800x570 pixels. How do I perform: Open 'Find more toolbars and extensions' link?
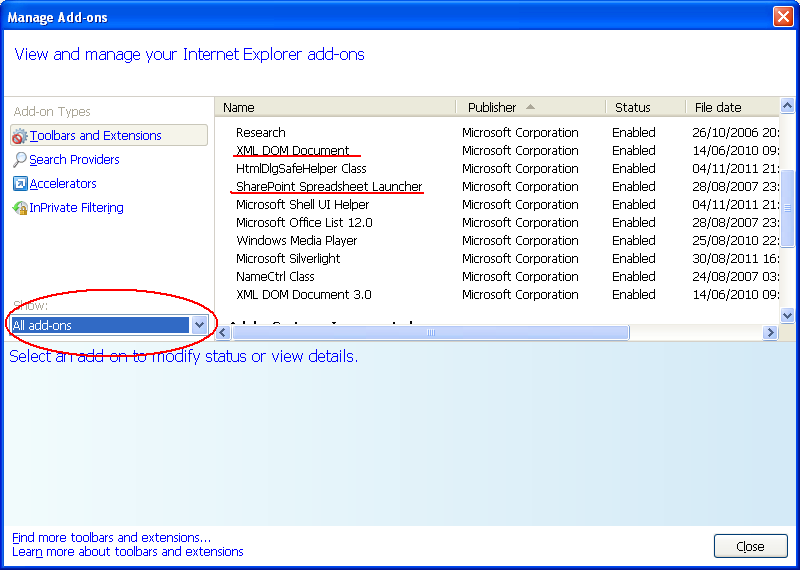point(111,538)
